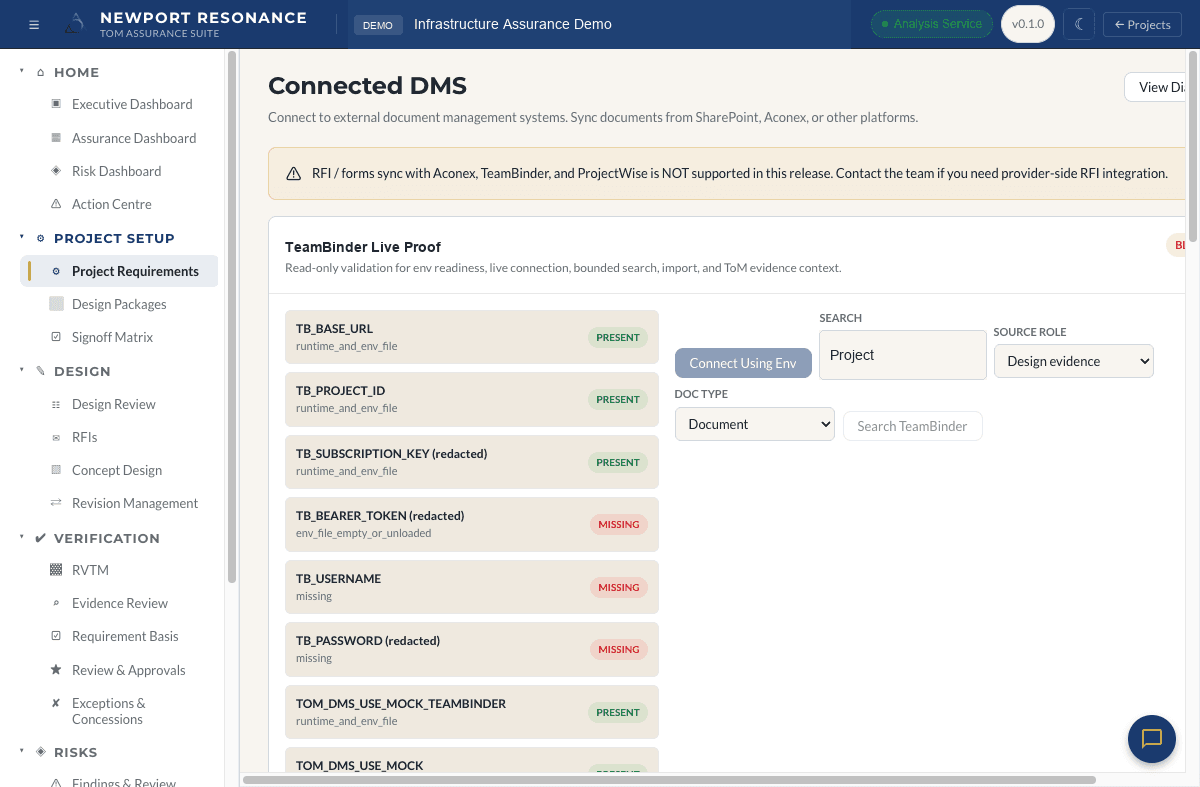1200x787 pixels.
Task: Click the TB_SUBSCRIPTION_KEY PRESENT badge
Action: 618,462
